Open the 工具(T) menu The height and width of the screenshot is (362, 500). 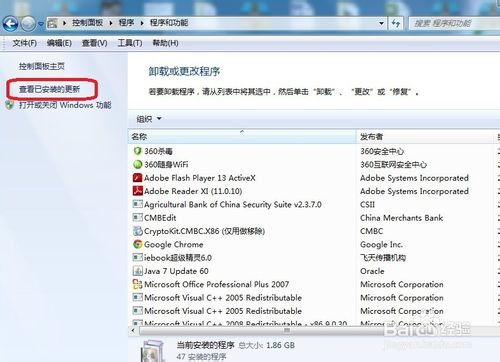pos(130,43)
